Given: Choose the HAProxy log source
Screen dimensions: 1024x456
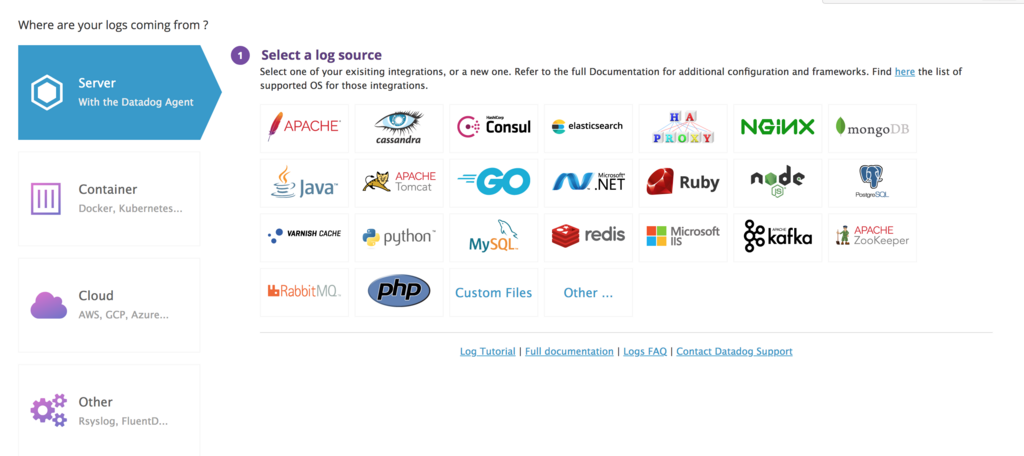Looking at the screenshot, I should click(x=683, y=128).
